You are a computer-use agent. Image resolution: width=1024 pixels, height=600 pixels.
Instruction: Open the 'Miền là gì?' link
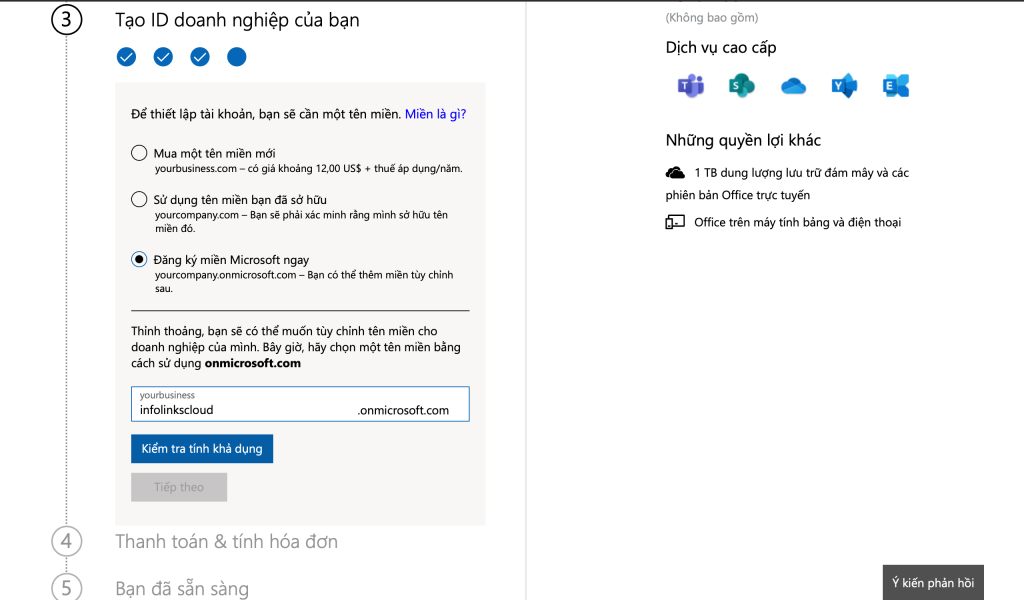coord(435,114)
